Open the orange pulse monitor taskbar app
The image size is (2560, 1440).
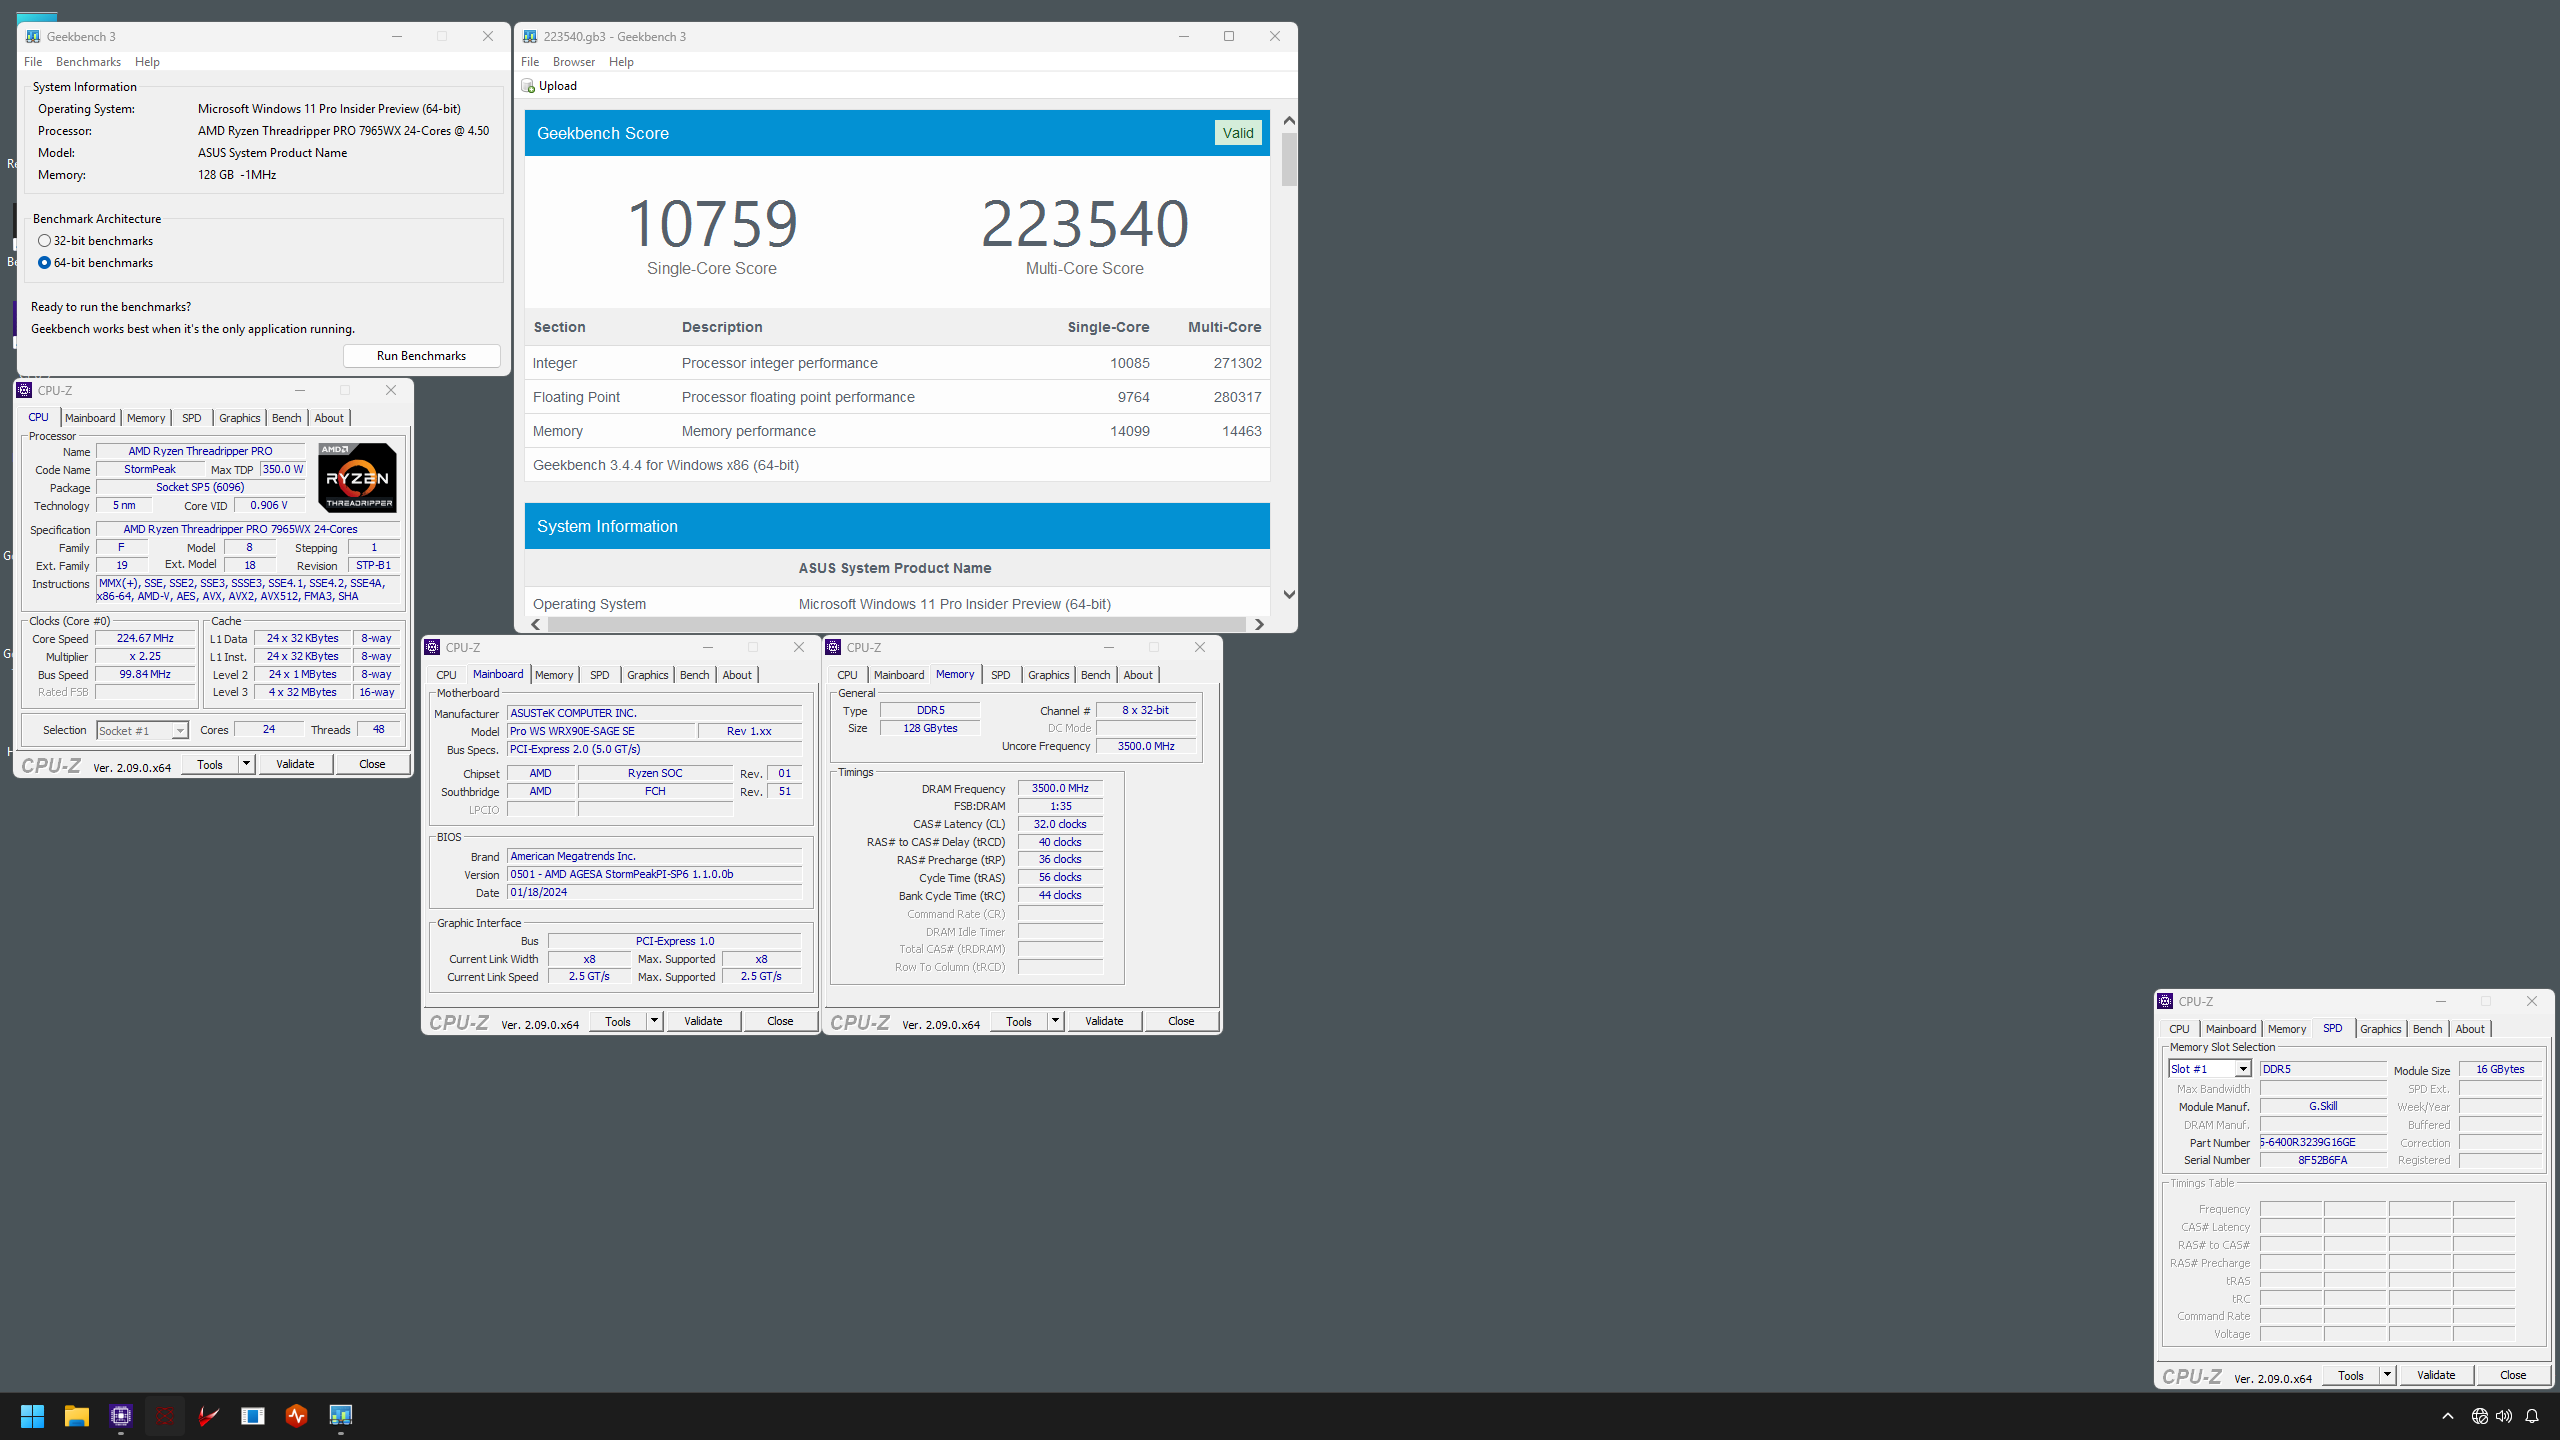tap(297, 1415)
